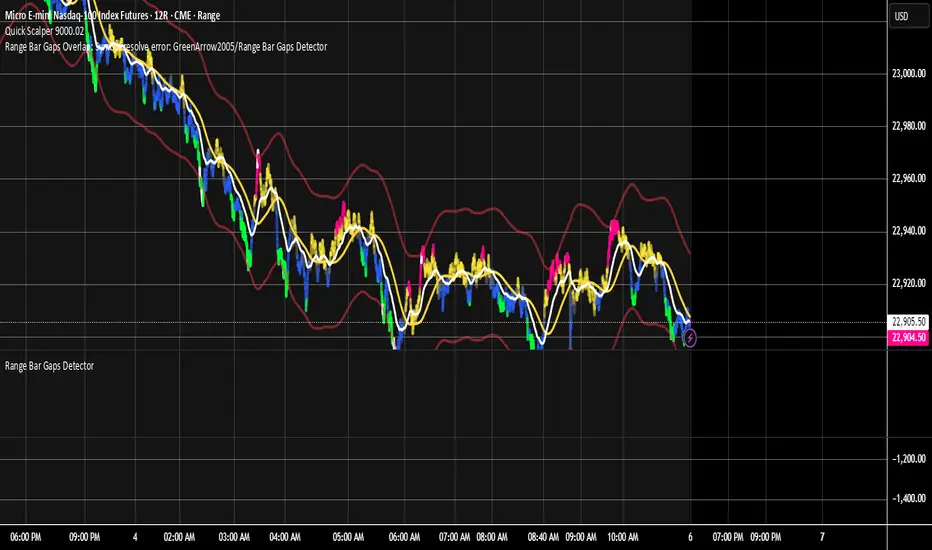
Task: Select the Micro E-mini Nasdaq-100 symbol title
Action: click(112, 15)
